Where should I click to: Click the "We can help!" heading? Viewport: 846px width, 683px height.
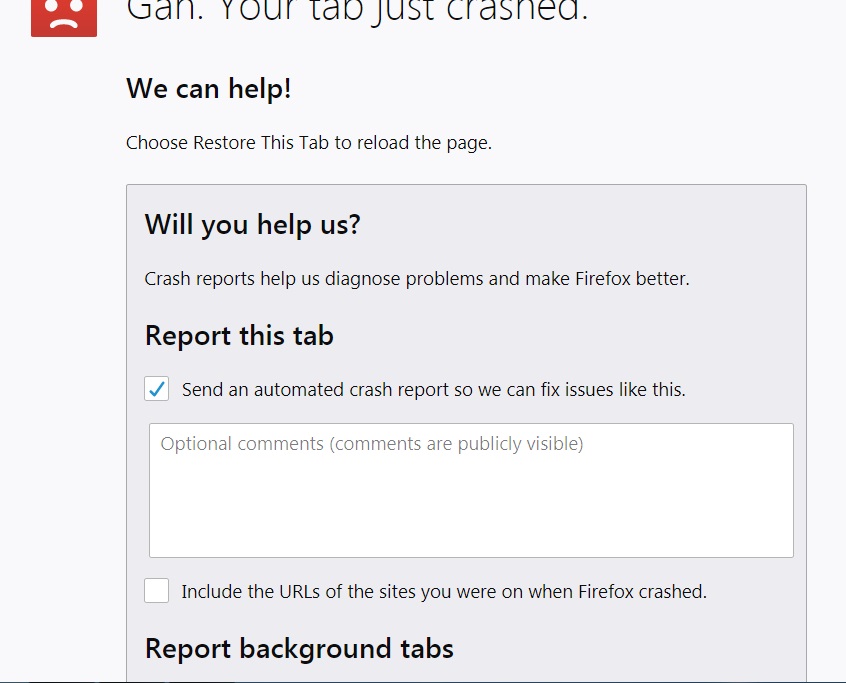tap(209, 89)
